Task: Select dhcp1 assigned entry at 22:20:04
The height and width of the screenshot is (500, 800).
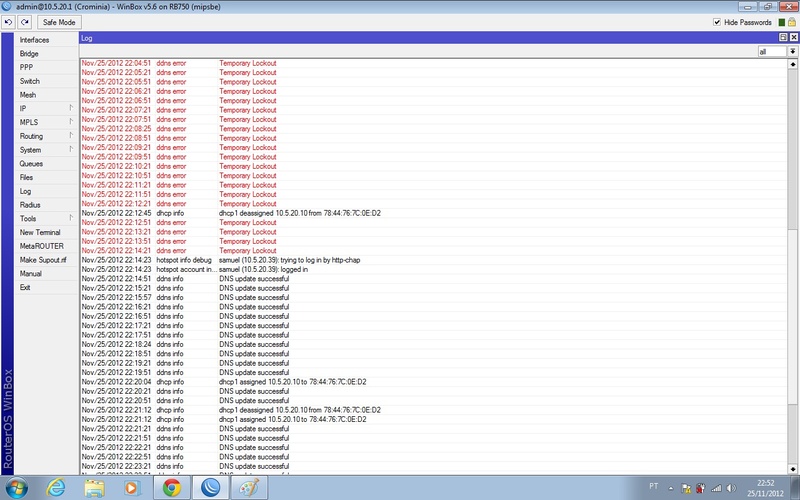Action: coord(433,382)
